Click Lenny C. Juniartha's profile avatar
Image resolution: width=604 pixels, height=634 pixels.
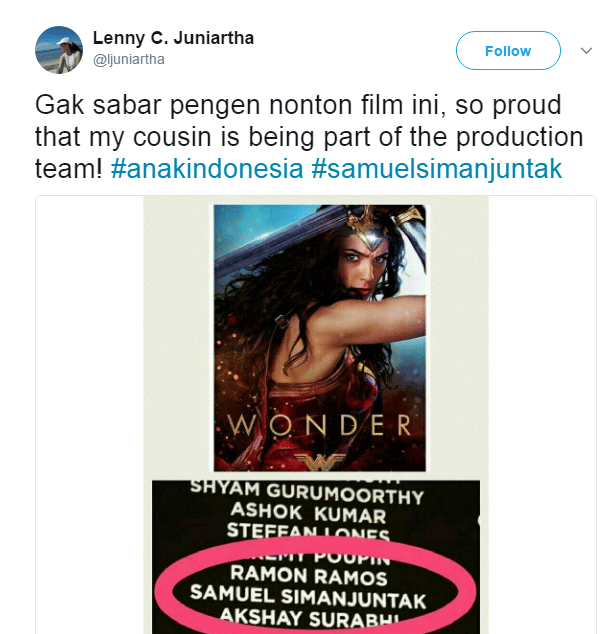point(59,49)
